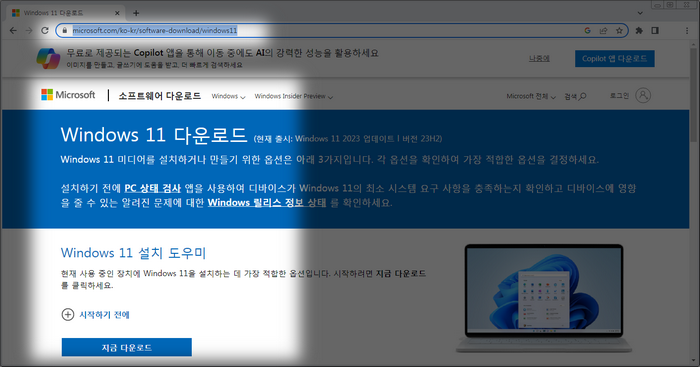The height and width of the screenshot is (367, 700).
Task: Click the 시작하기 전에 link text
Action: tap(104, 315)
